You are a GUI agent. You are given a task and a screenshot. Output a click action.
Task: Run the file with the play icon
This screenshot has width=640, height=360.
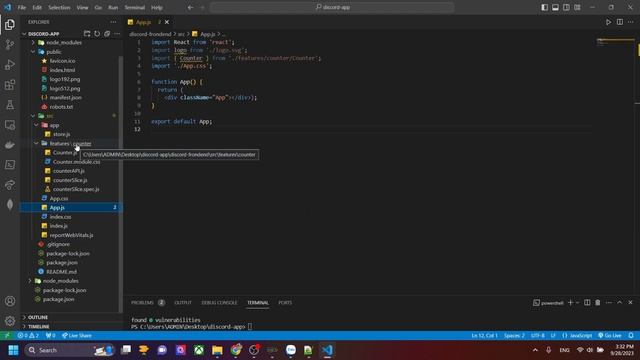pyautogui.click(x=608, y=22)
